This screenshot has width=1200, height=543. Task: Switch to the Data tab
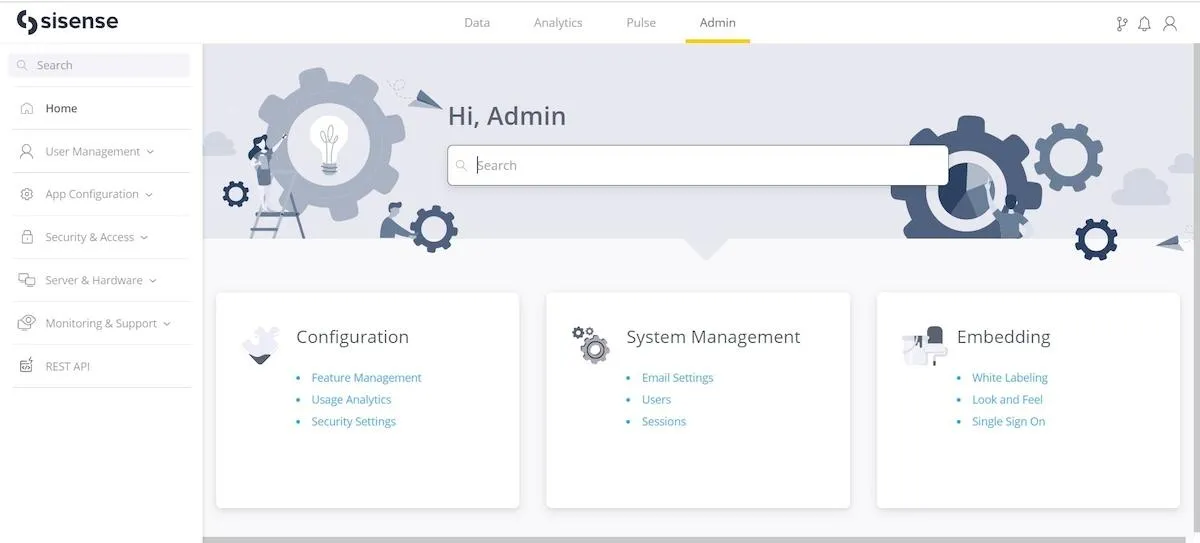(x=477, y=22)
